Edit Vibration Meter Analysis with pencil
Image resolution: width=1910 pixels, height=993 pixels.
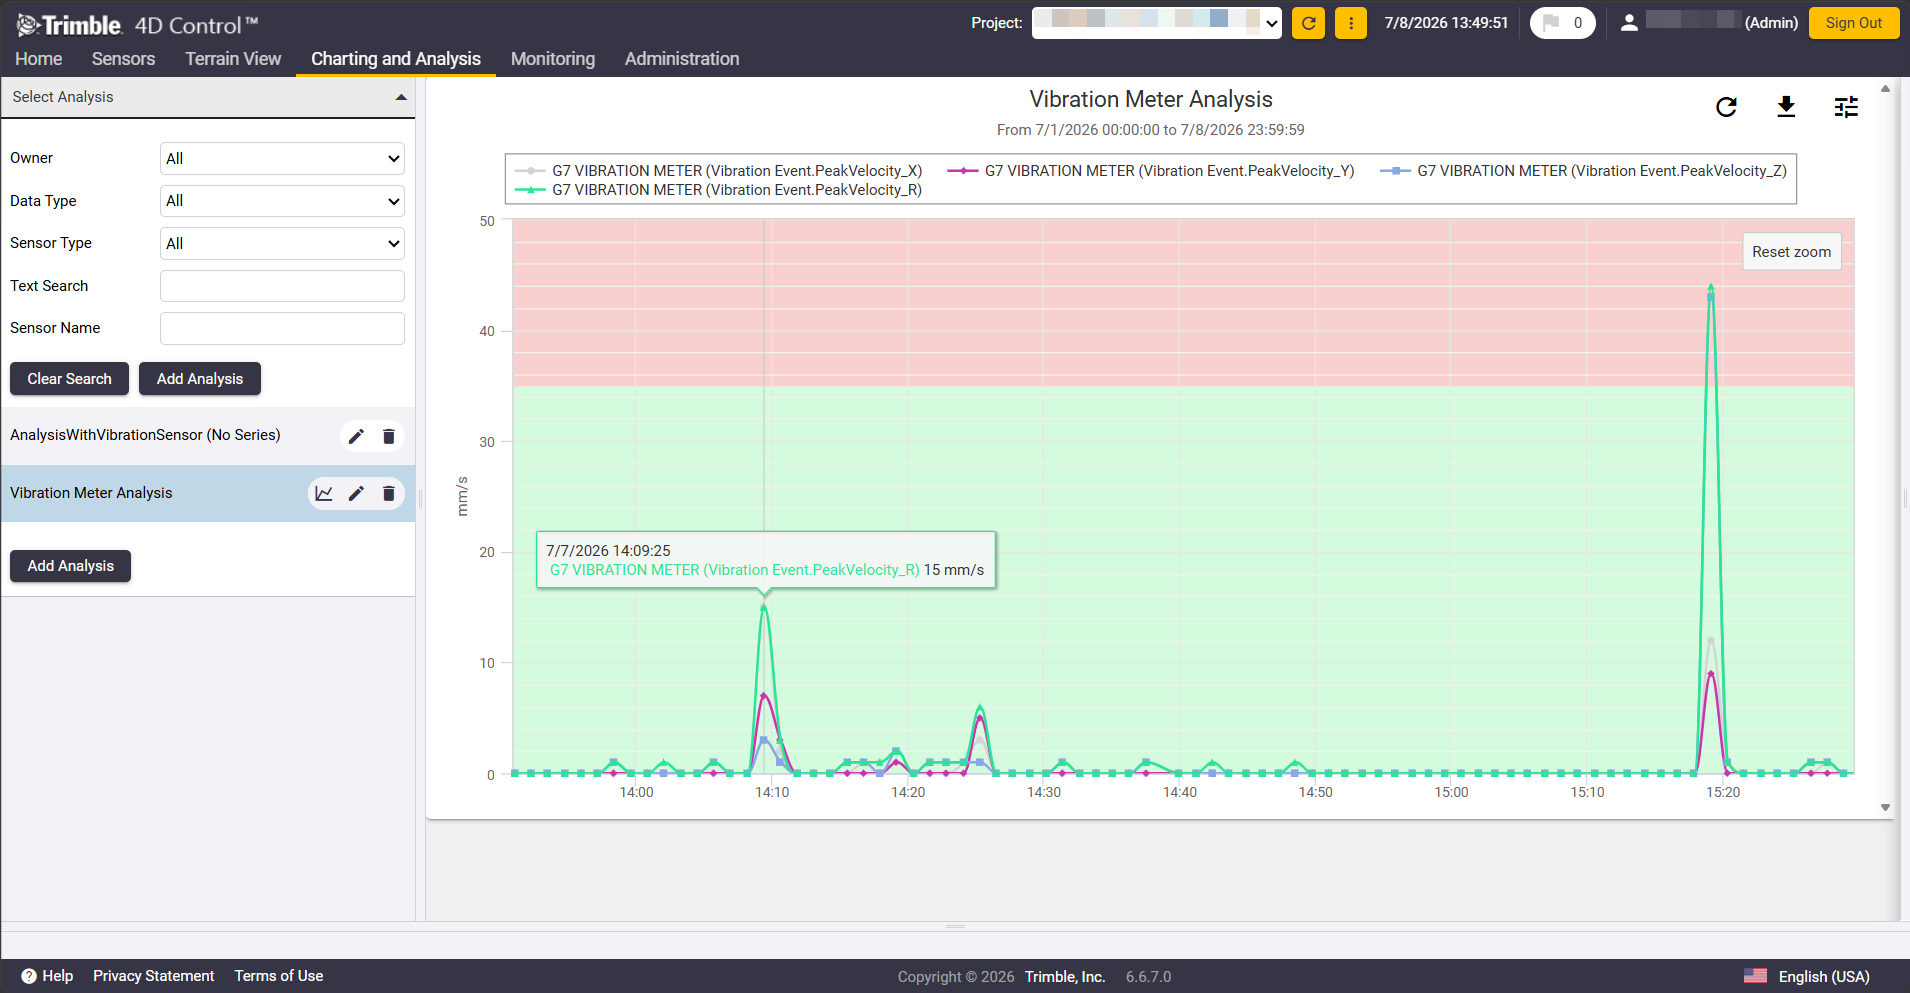(356, 493)
